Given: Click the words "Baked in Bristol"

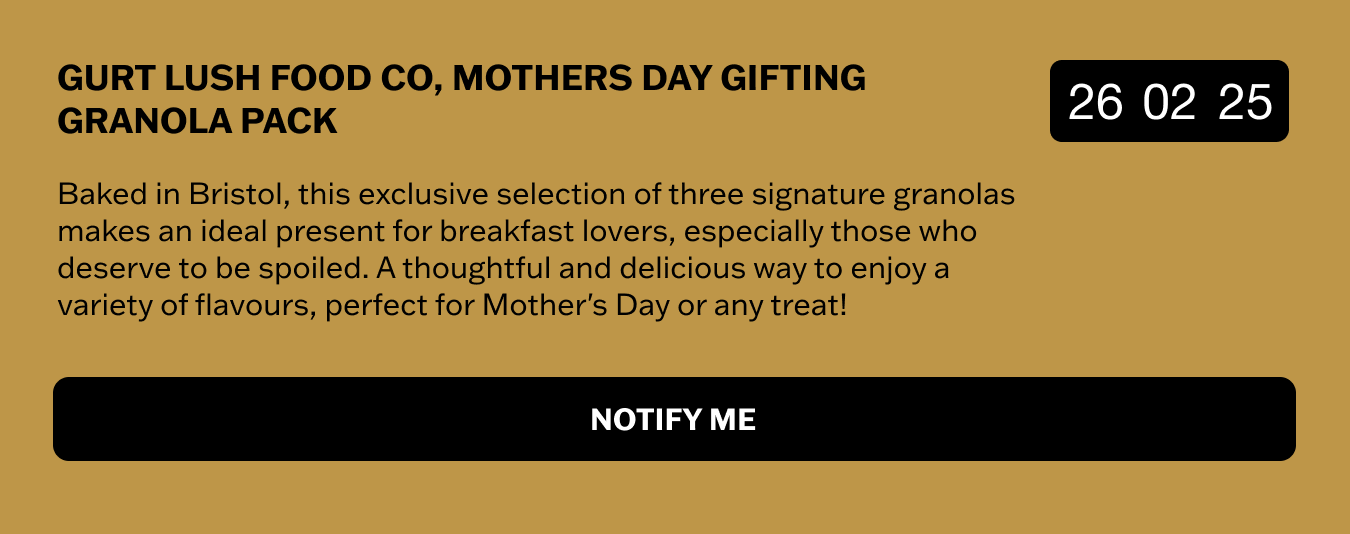Looking at the screenshot, I should pos(172,194).
